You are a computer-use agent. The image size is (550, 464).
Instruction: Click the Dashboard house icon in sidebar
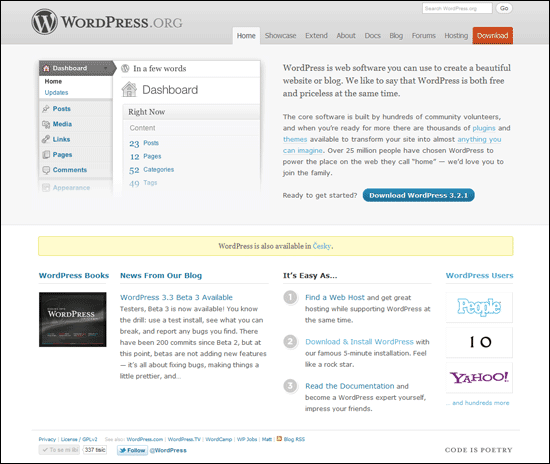point(46,68)
